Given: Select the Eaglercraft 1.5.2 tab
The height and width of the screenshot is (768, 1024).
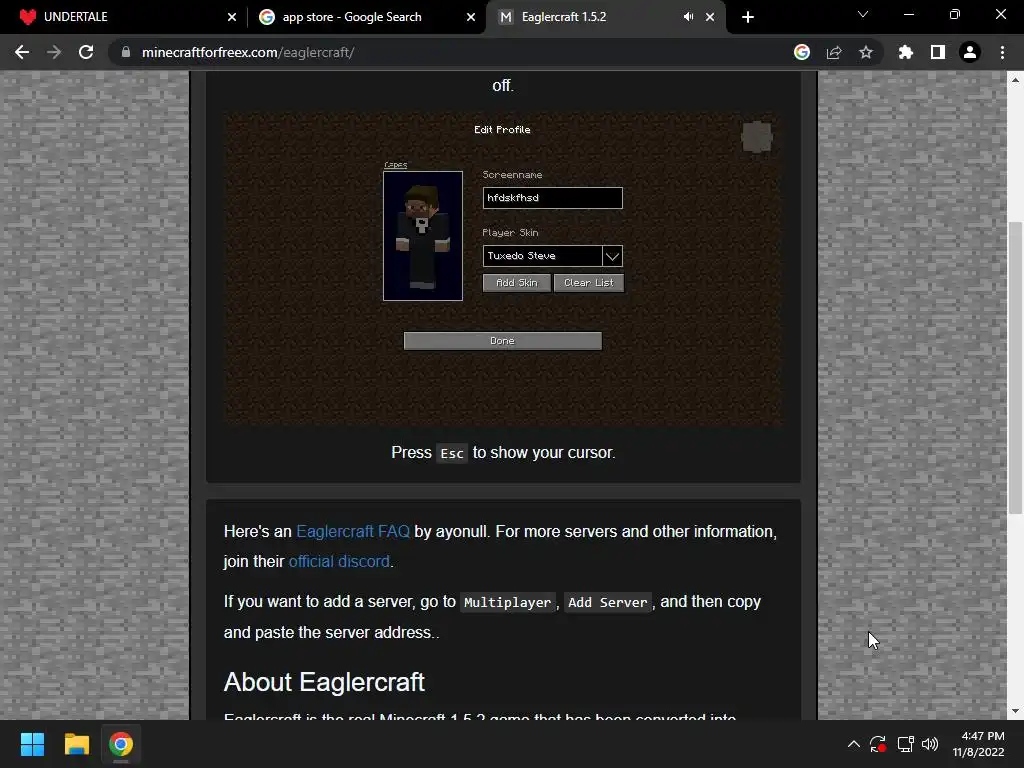Looking at the screenshot, I should pyautogui.click(x=605, y=17).
